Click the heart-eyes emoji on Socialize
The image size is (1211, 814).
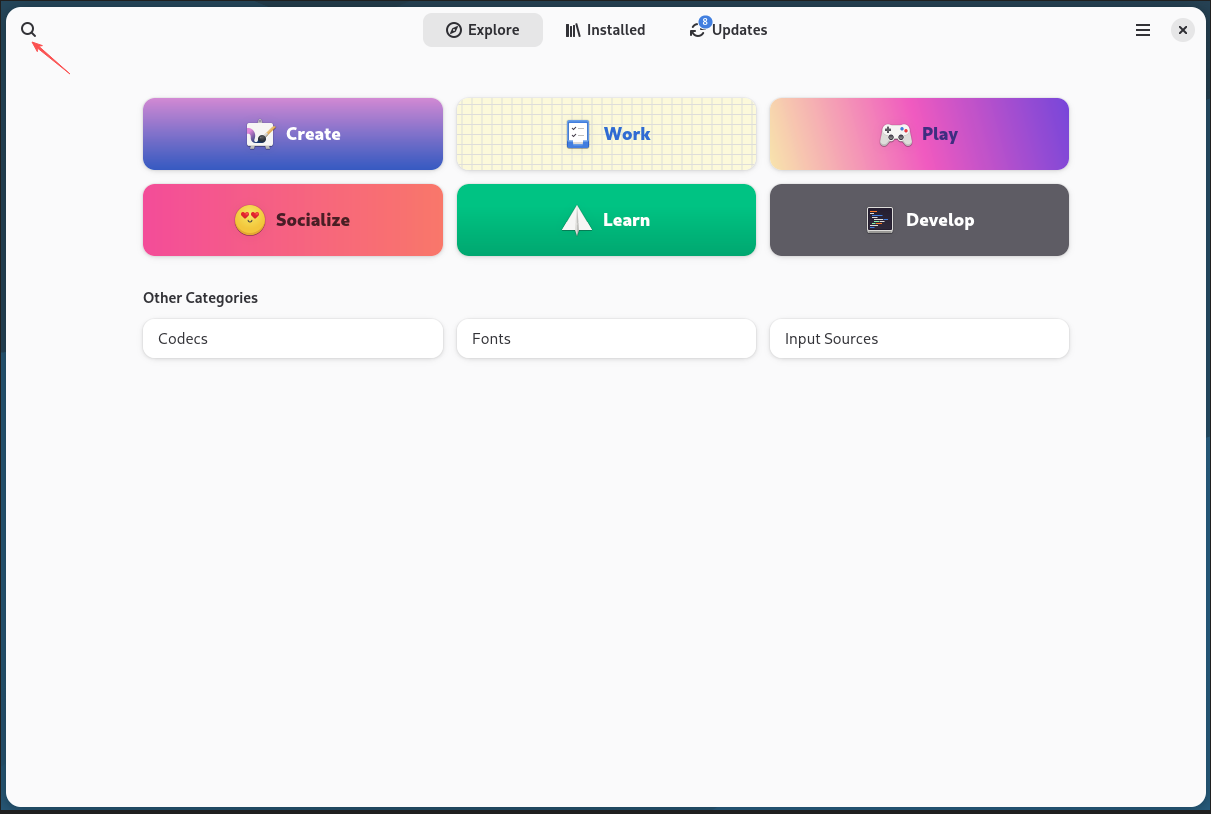(250, 220)
